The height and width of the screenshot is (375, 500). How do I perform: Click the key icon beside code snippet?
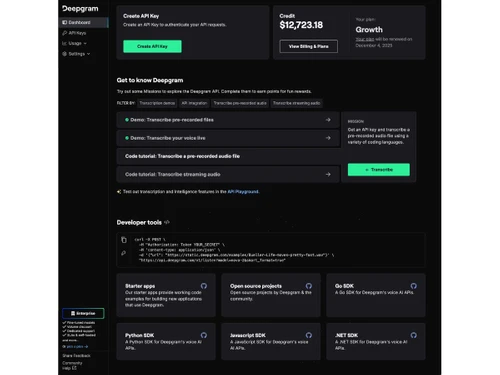pos(124,253)
